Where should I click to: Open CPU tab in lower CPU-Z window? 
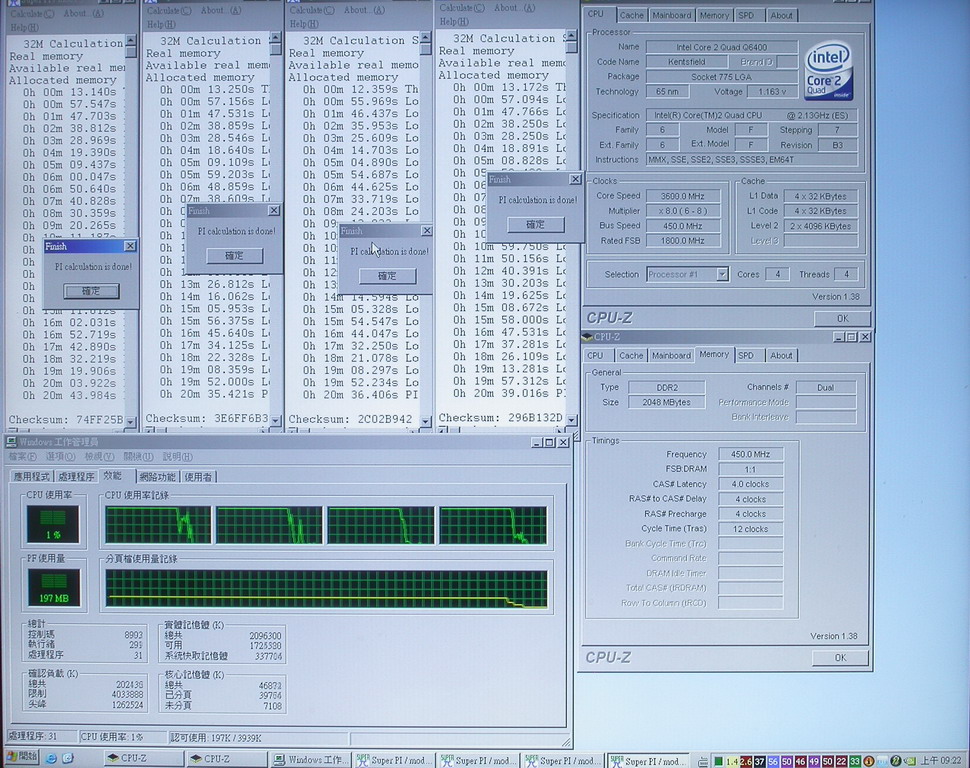[595, 356]
